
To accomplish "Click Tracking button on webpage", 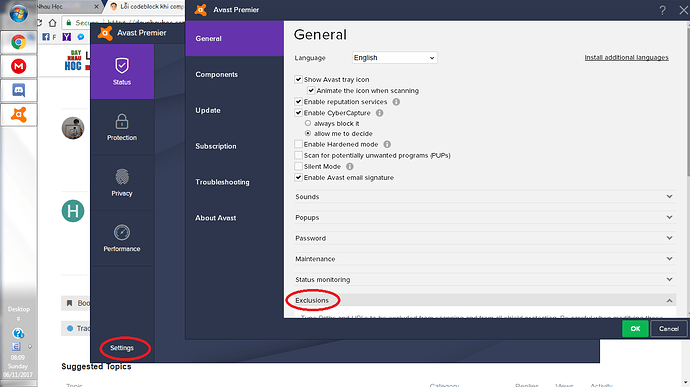I will point(76,328).
